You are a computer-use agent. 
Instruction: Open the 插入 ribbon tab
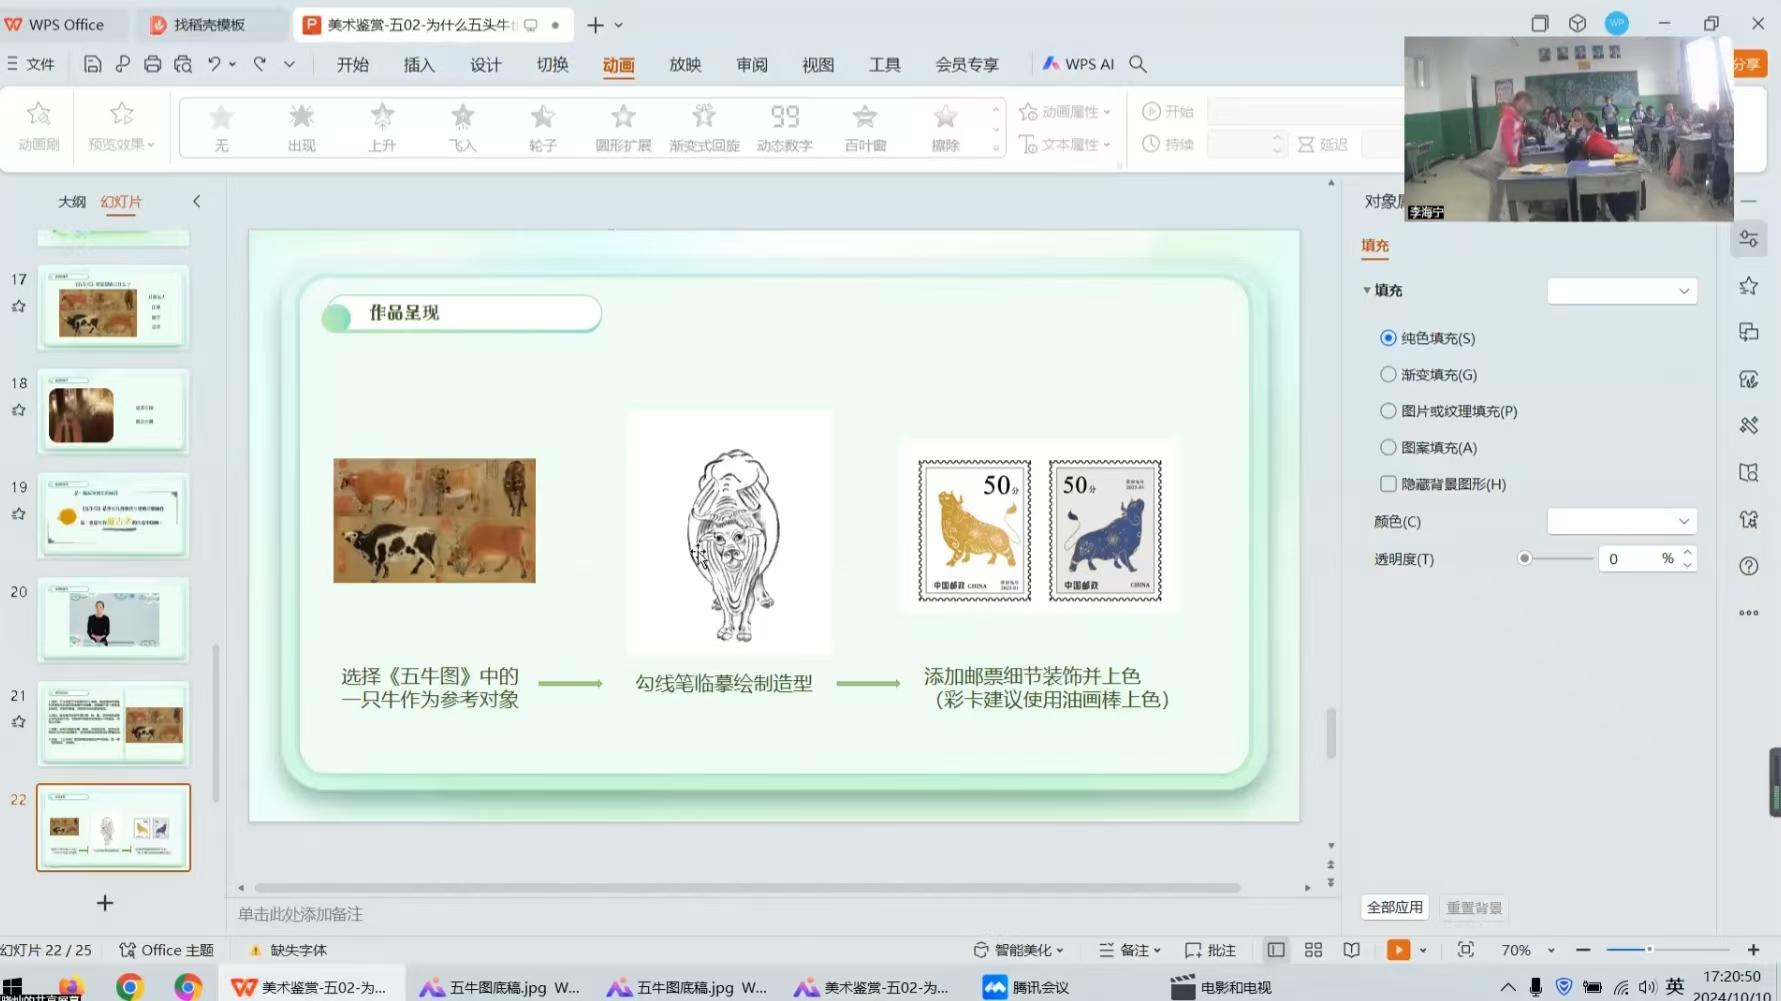(419, 64)
